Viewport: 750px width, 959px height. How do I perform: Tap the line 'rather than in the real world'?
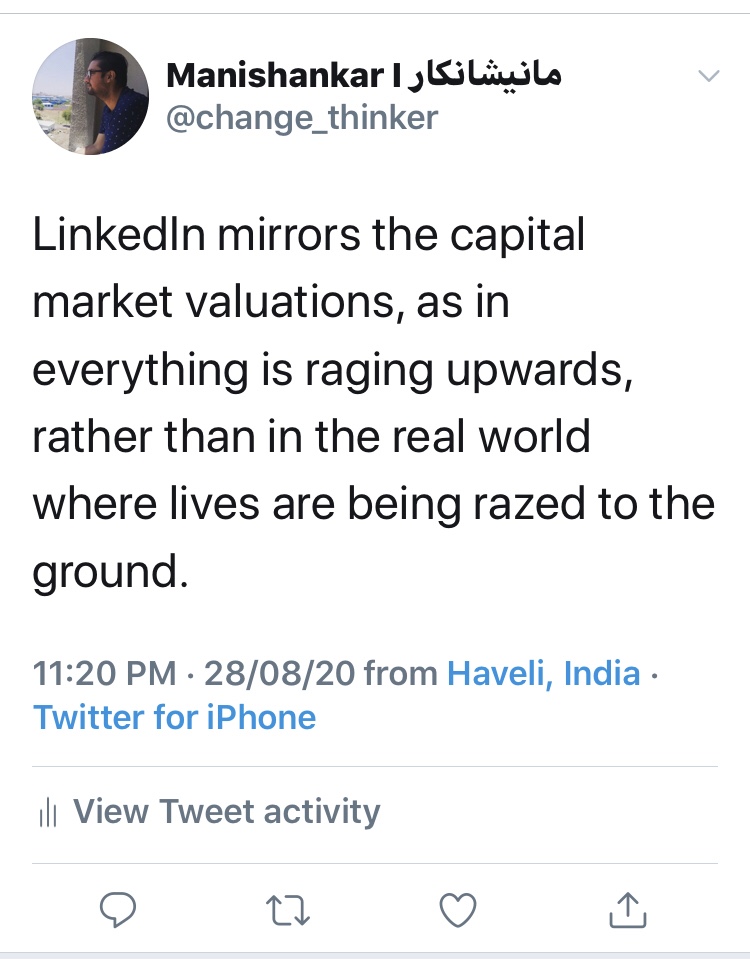pyautogui.click(x=311, y=437)
